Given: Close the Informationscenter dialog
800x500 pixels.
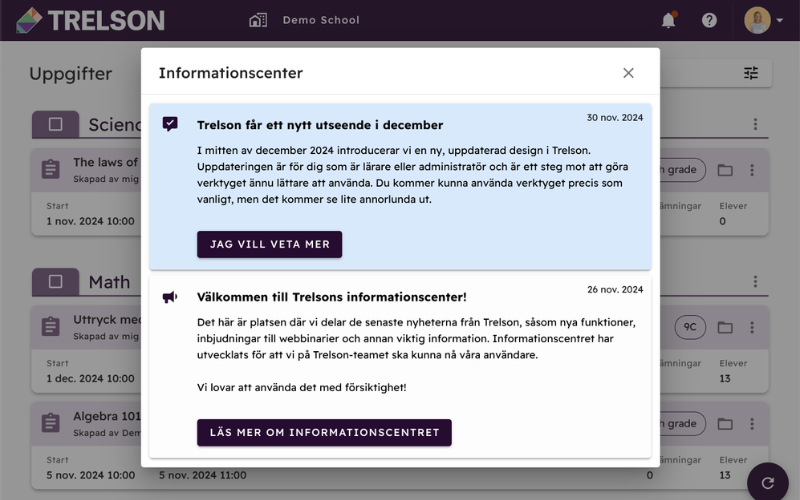Looking at the screenshot, I should tap(628, 73).
